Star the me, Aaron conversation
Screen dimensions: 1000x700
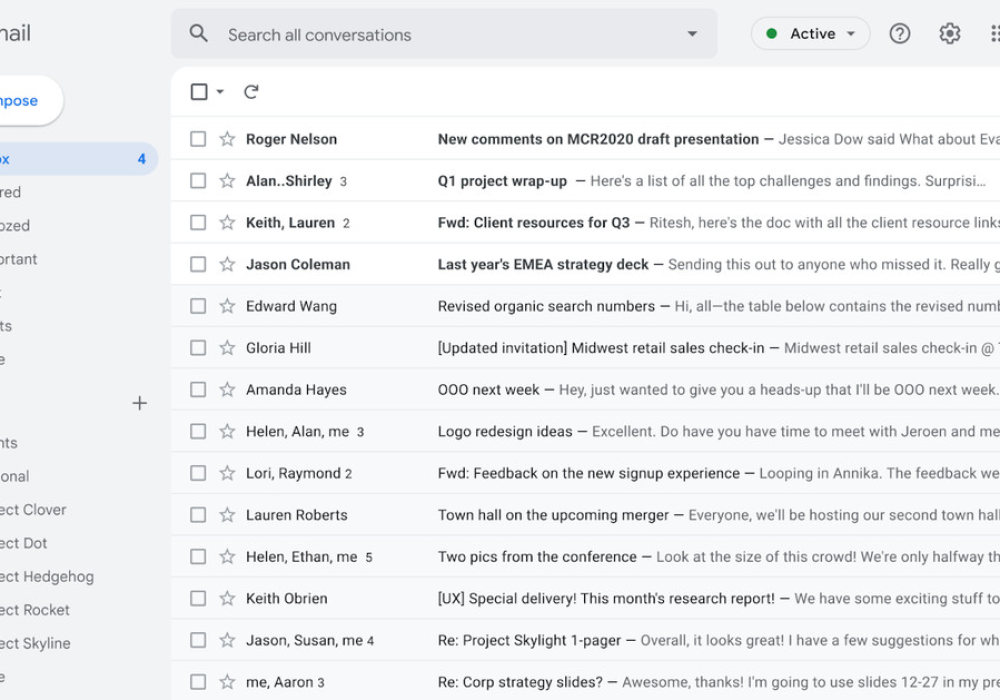(x=227, y=682)
